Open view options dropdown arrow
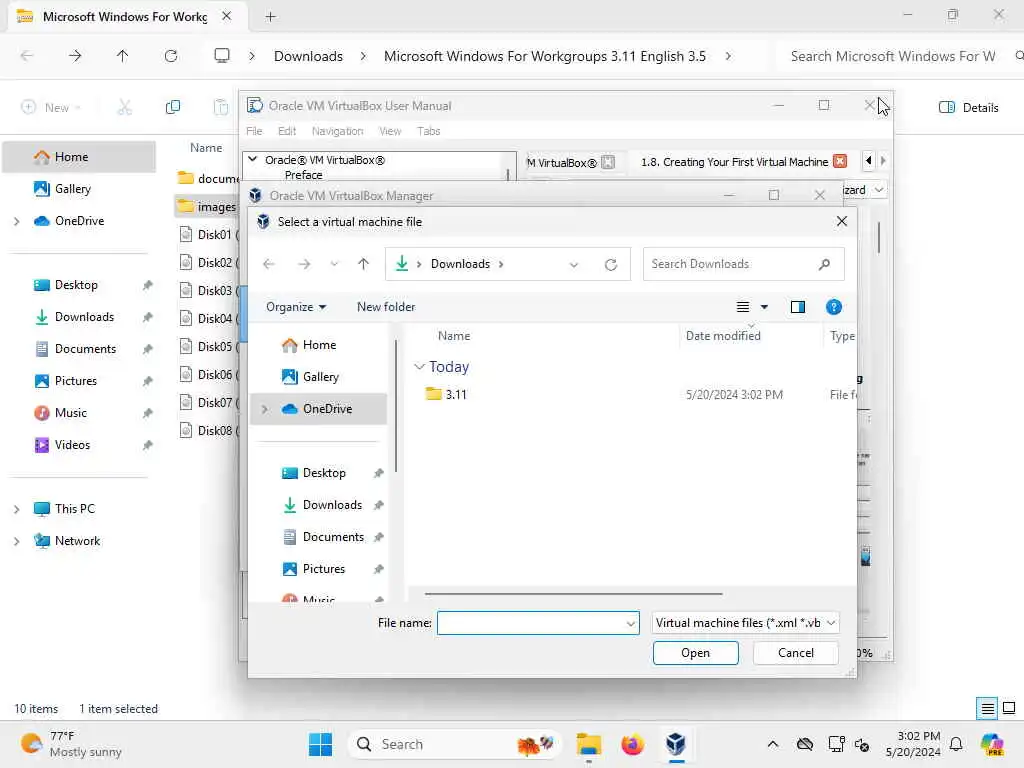The width and height of the screenshot is (1024, 768). point(764,307)
